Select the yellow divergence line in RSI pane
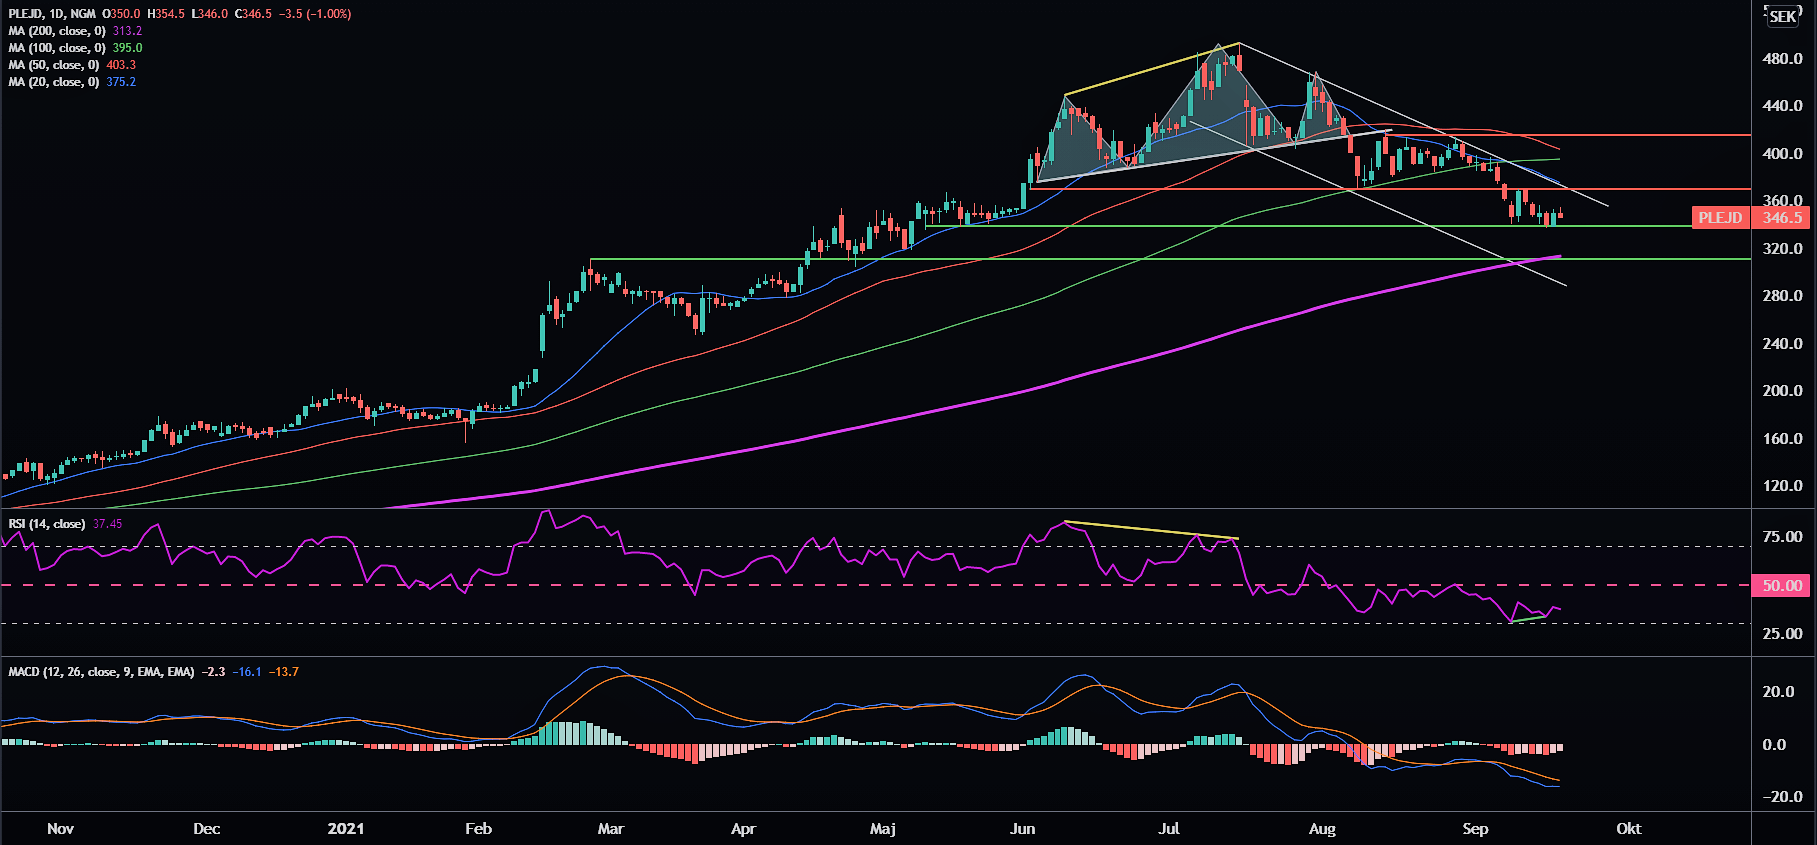The height and width of the screenshot is (845, 1817). click(x=1150, y=530)
